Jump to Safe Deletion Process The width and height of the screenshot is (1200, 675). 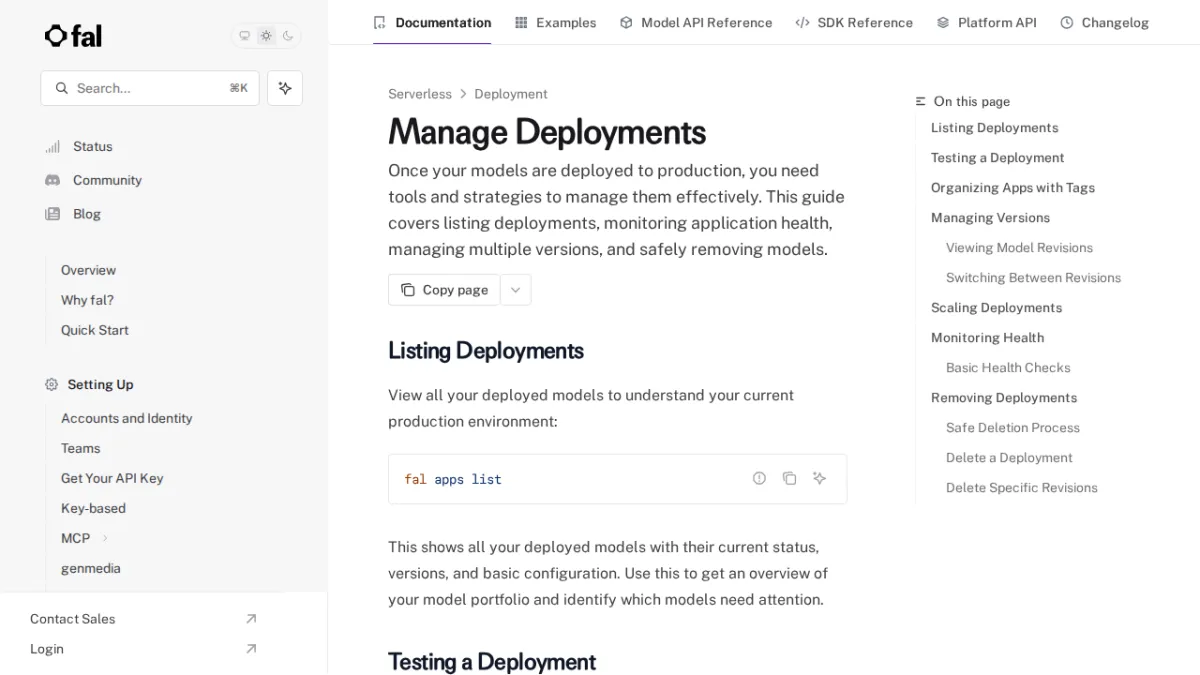[1013, 428]
